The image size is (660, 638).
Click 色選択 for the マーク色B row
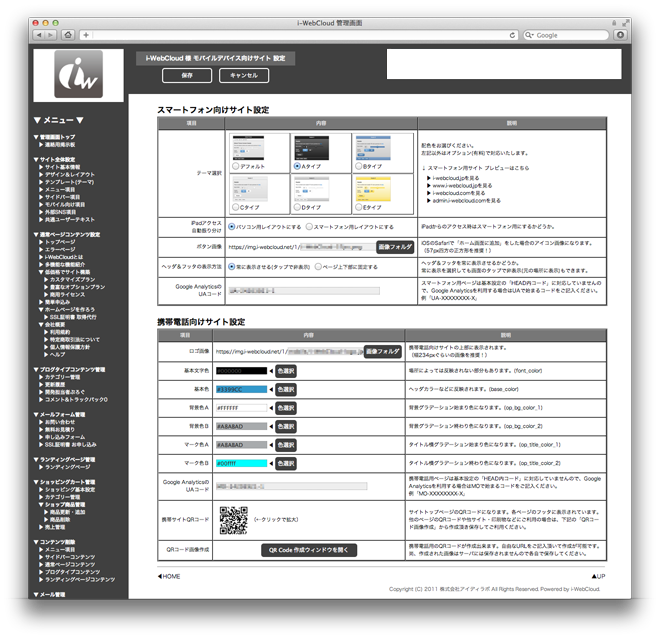tap(286, 463)
